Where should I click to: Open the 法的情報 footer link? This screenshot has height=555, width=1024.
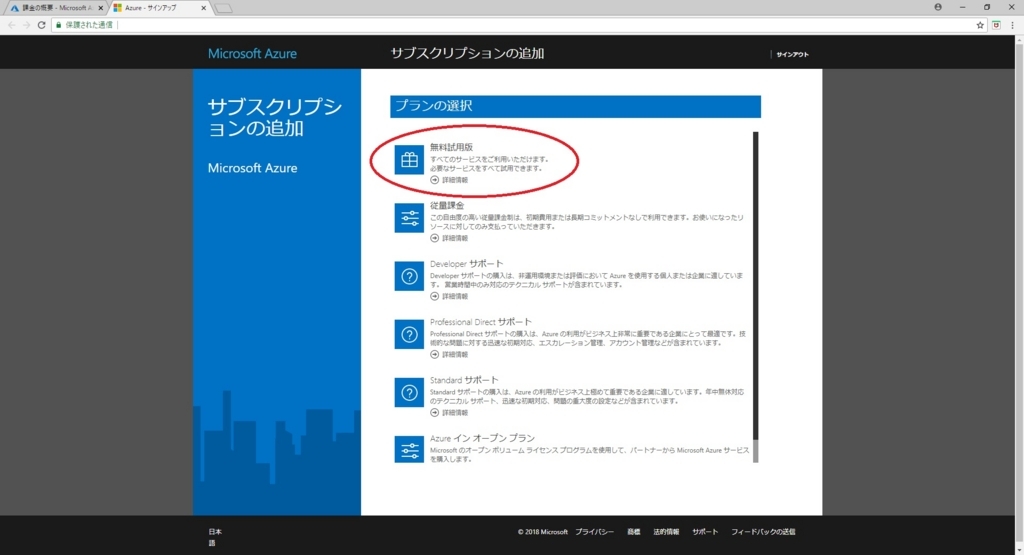(666, 531)
